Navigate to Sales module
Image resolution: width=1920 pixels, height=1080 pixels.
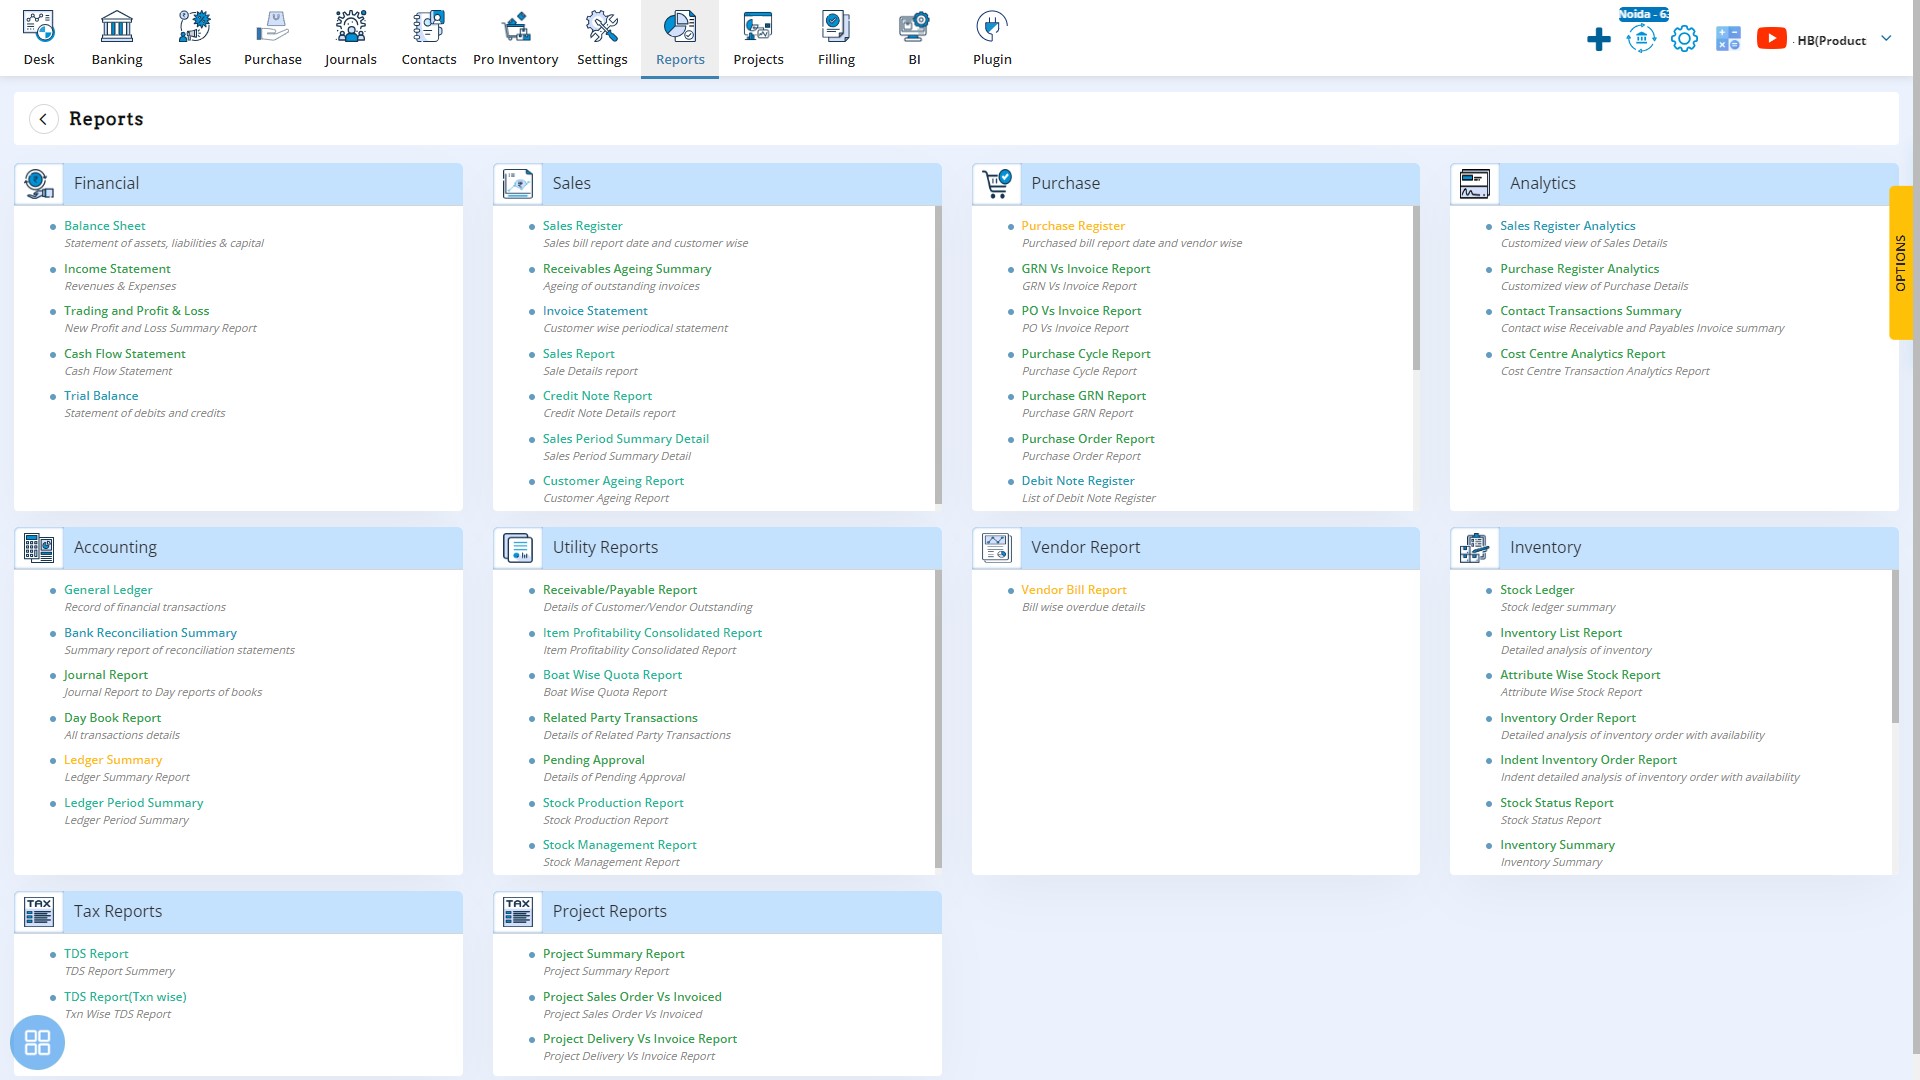coord(194,37)
